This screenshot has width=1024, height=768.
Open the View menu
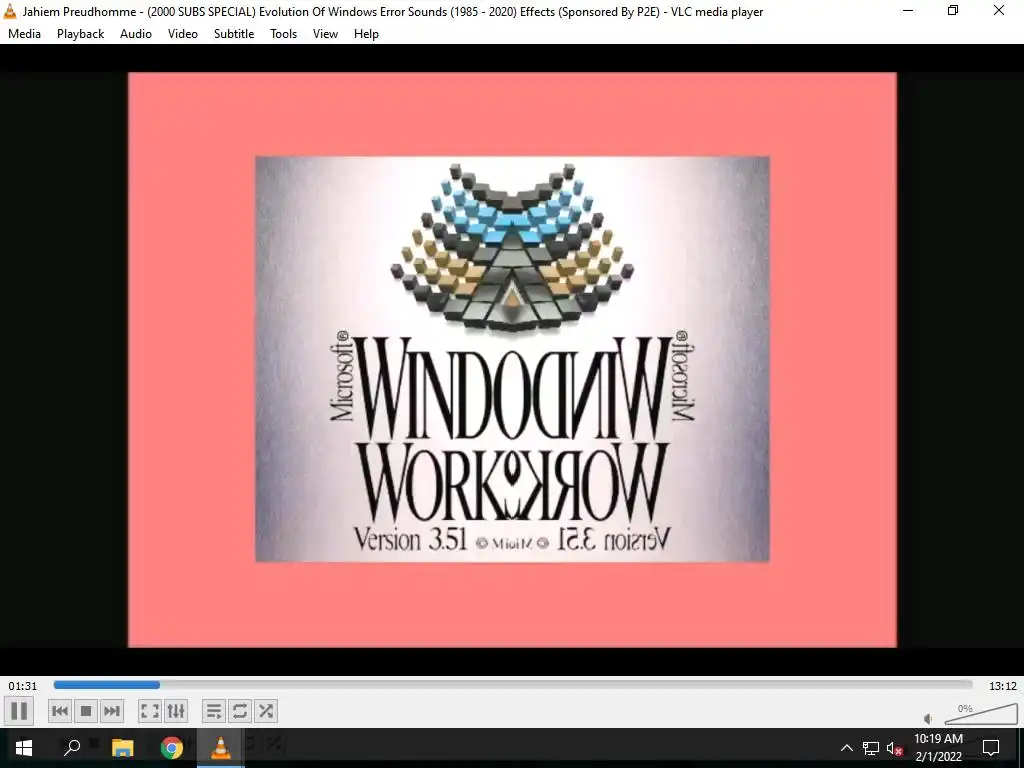click(x=325, y=34)
